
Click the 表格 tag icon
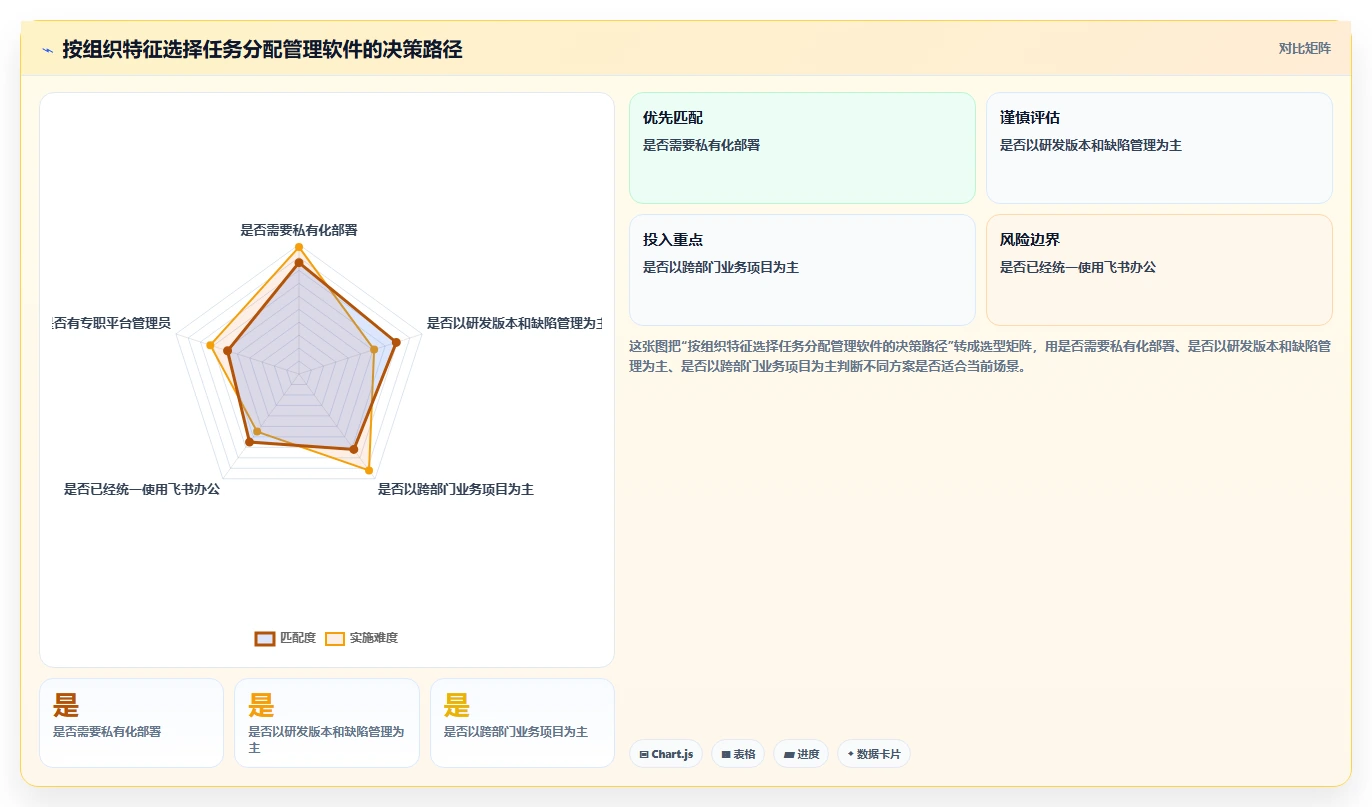click(x=726, y=754)
